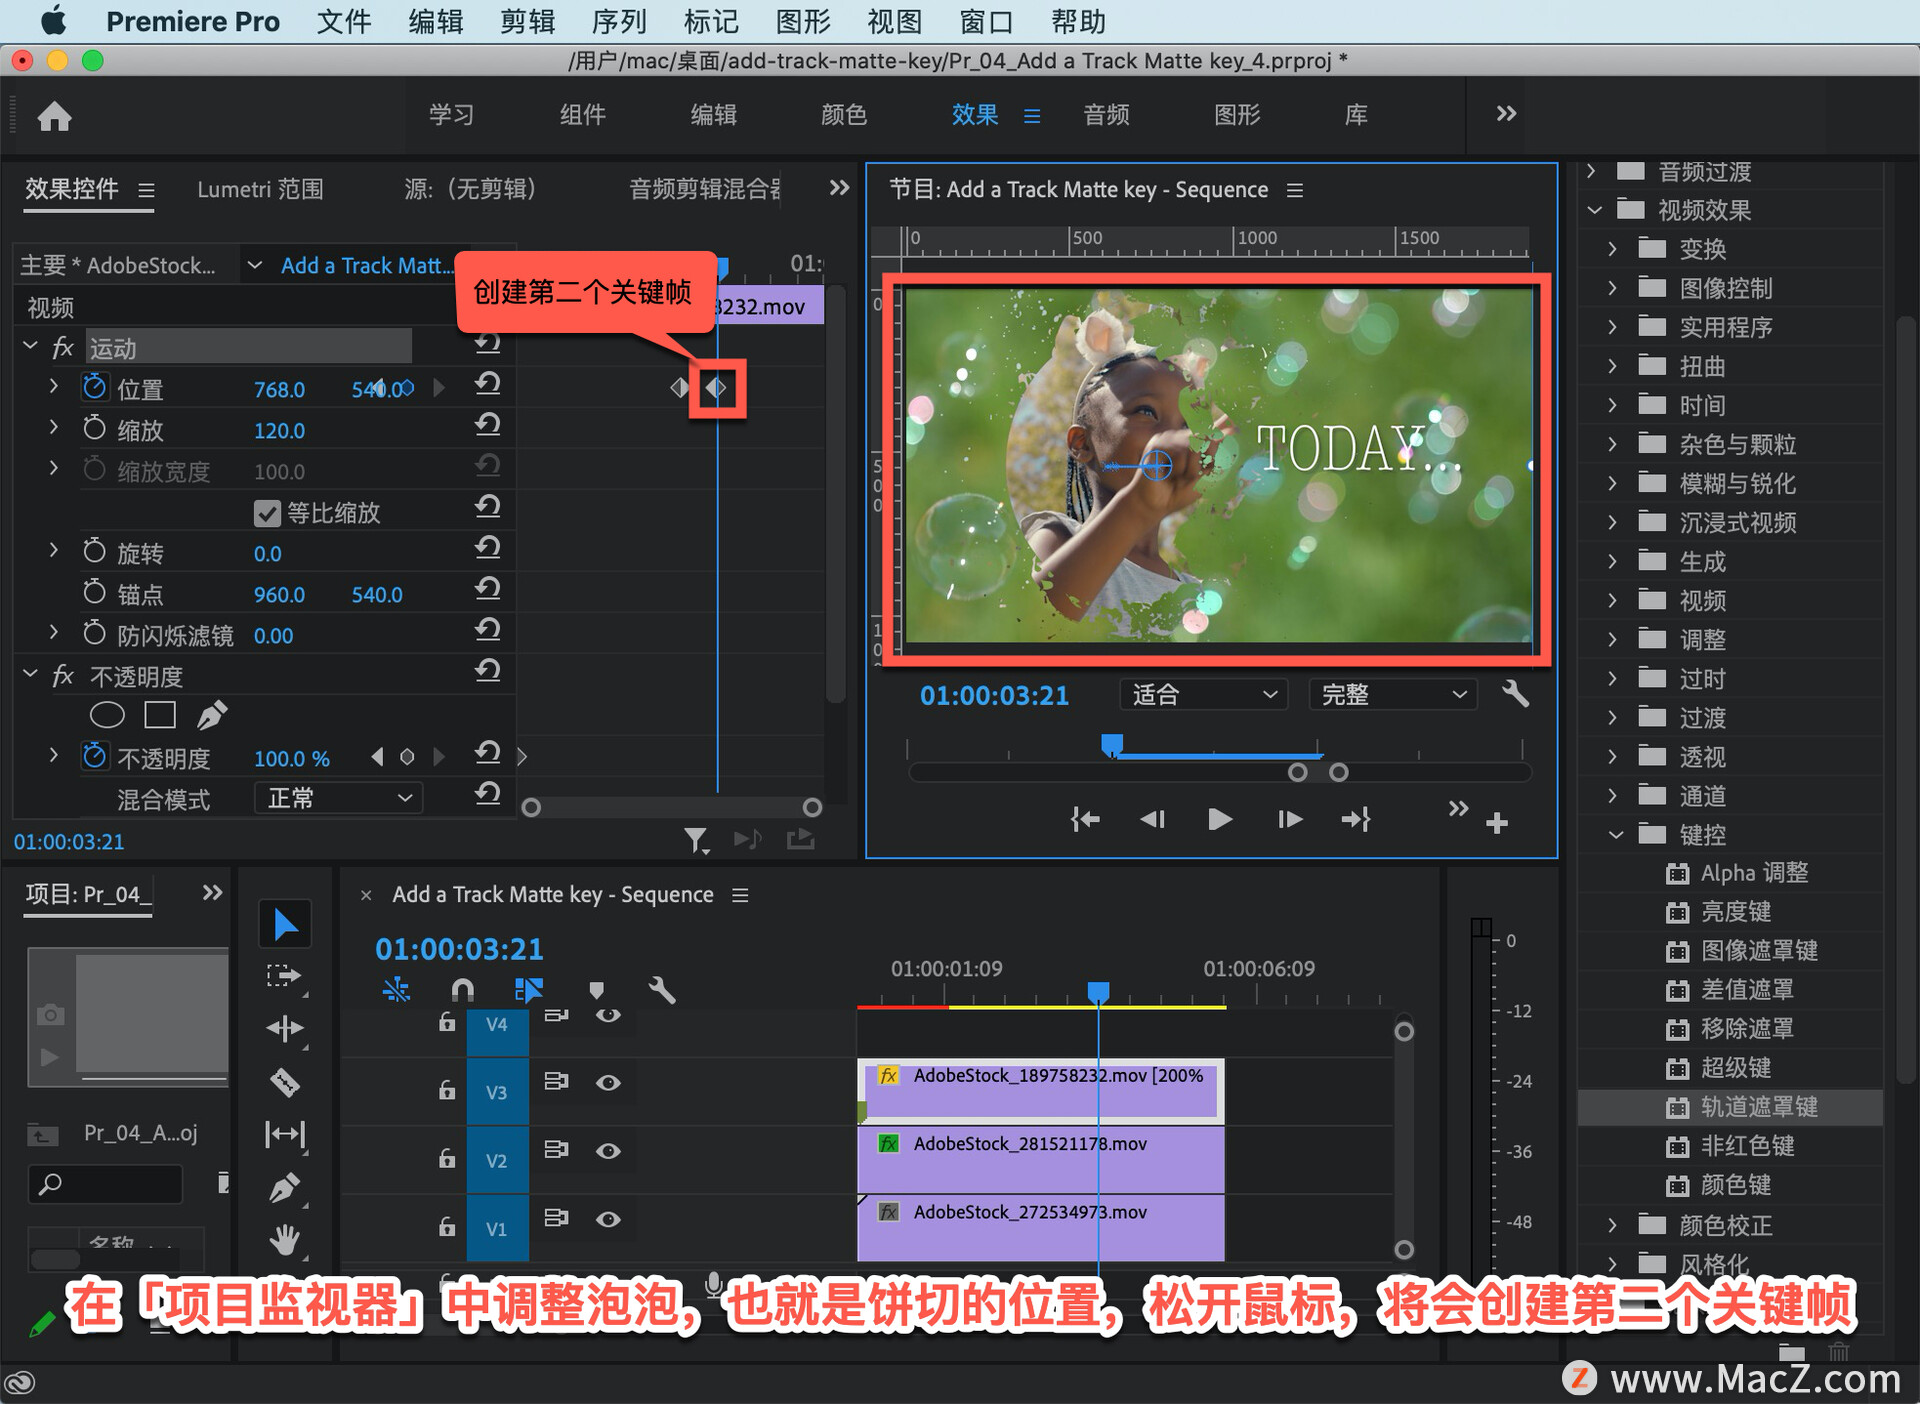Toggle snap in timeline
This screenshot has width=1920, height=1404.
pyautogui.click(x=462, y=990)
